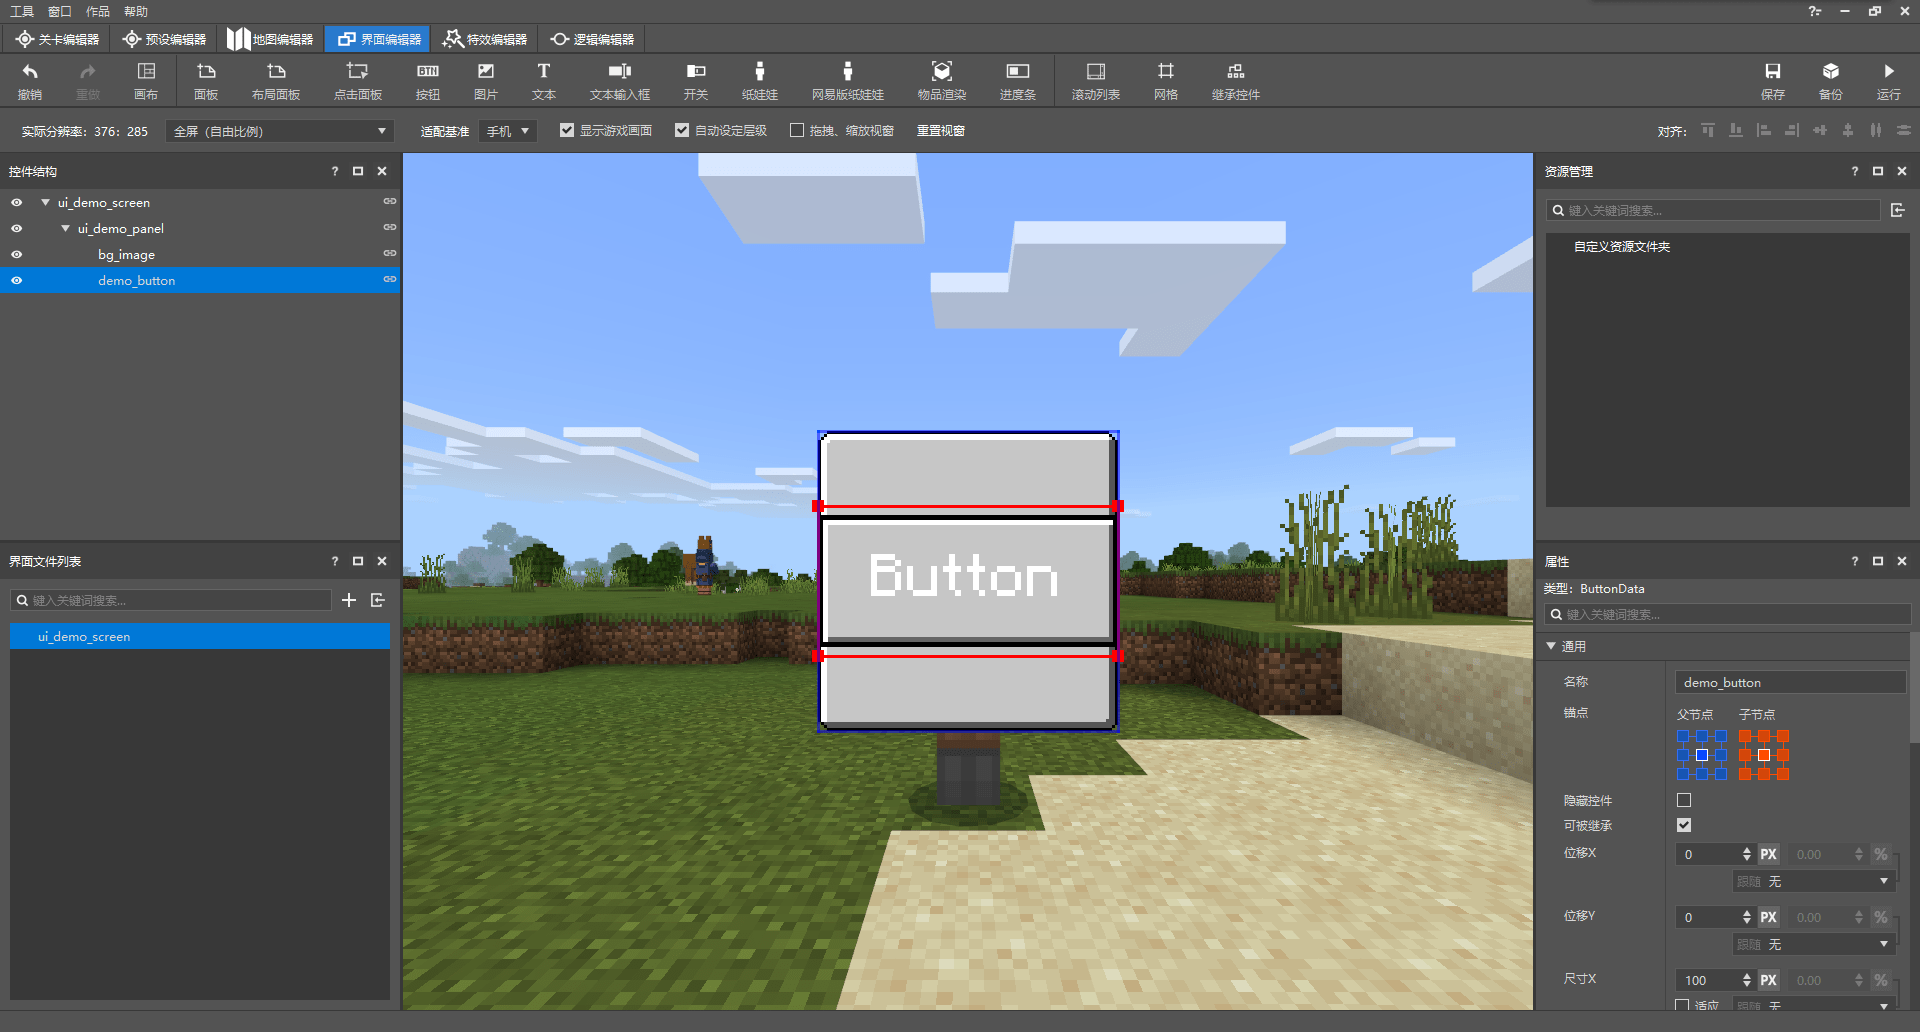Toggle 自动设定层级 checkbox
This screenshot has width=1920, height=1032.
point(682,130)
